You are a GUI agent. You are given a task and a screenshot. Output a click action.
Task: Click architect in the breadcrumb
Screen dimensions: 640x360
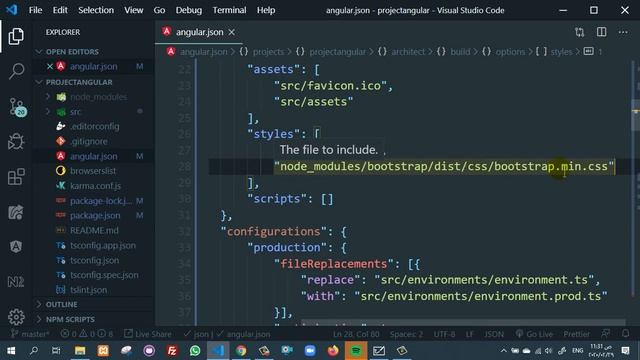pos(408,52)
